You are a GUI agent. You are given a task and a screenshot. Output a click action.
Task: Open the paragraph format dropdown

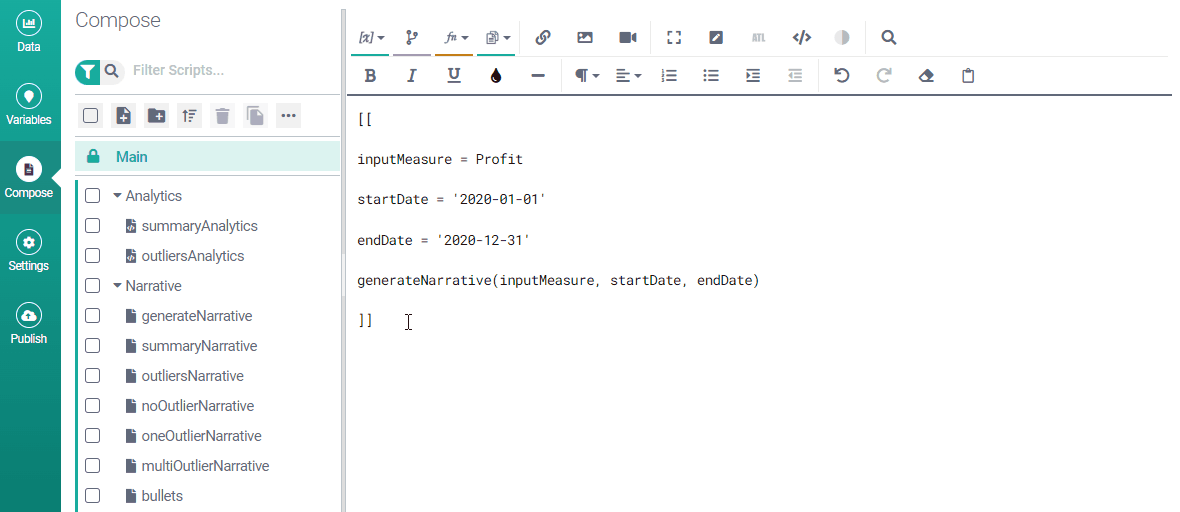click(x=586, y=76)
